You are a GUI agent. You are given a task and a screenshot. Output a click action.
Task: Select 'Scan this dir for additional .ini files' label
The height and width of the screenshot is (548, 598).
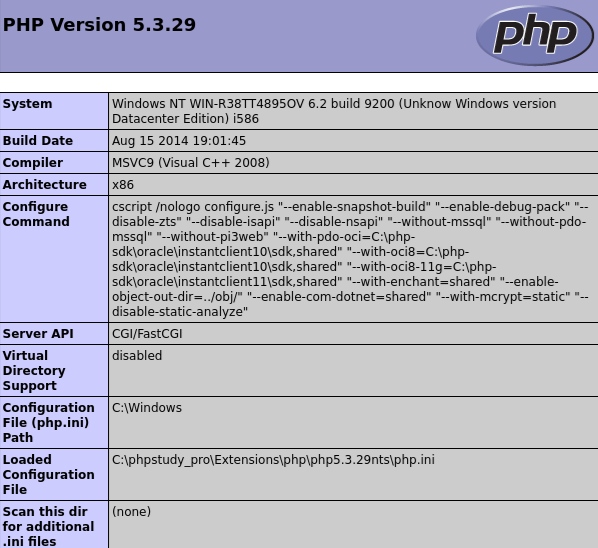(x=48, y=526)
